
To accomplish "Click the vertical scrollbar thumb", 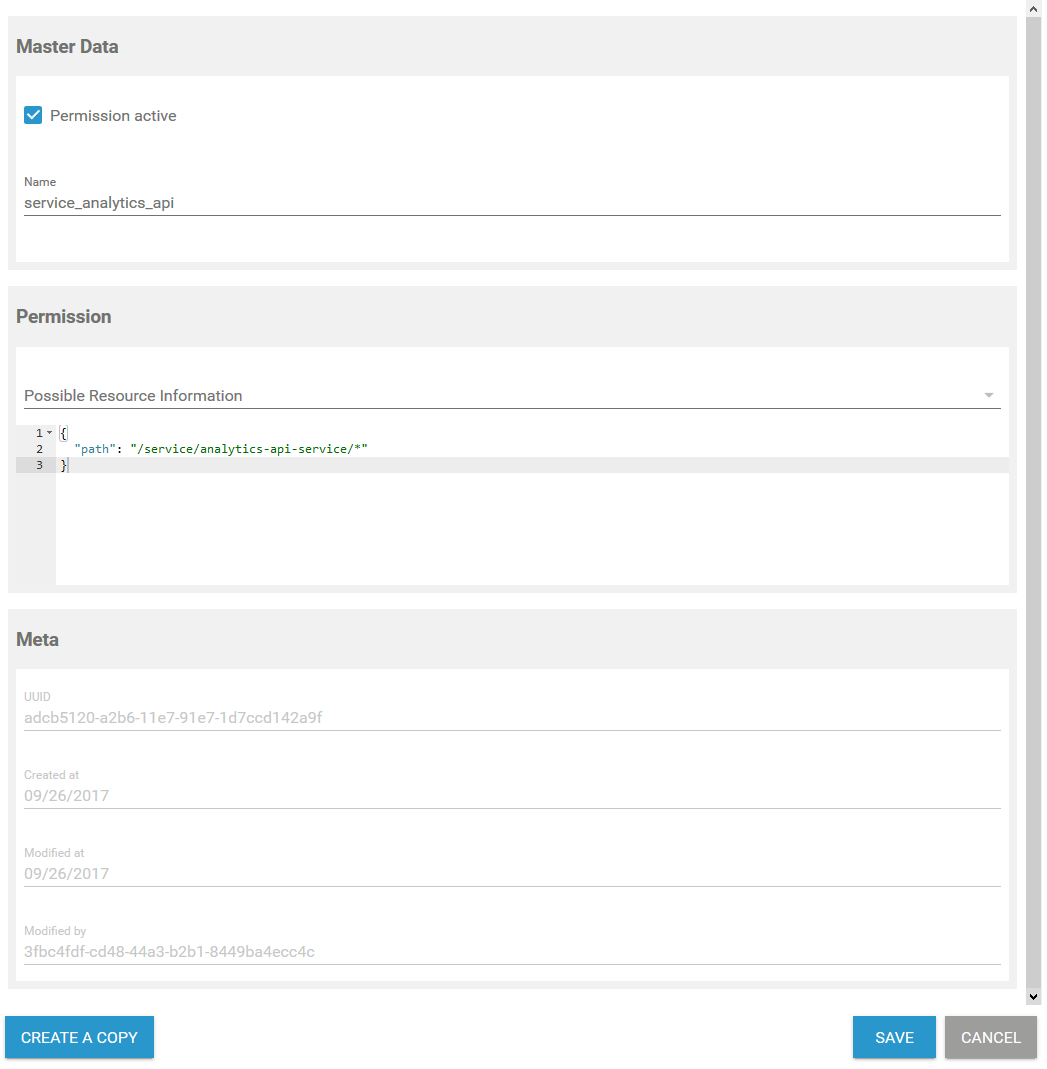I will 1034,500.
